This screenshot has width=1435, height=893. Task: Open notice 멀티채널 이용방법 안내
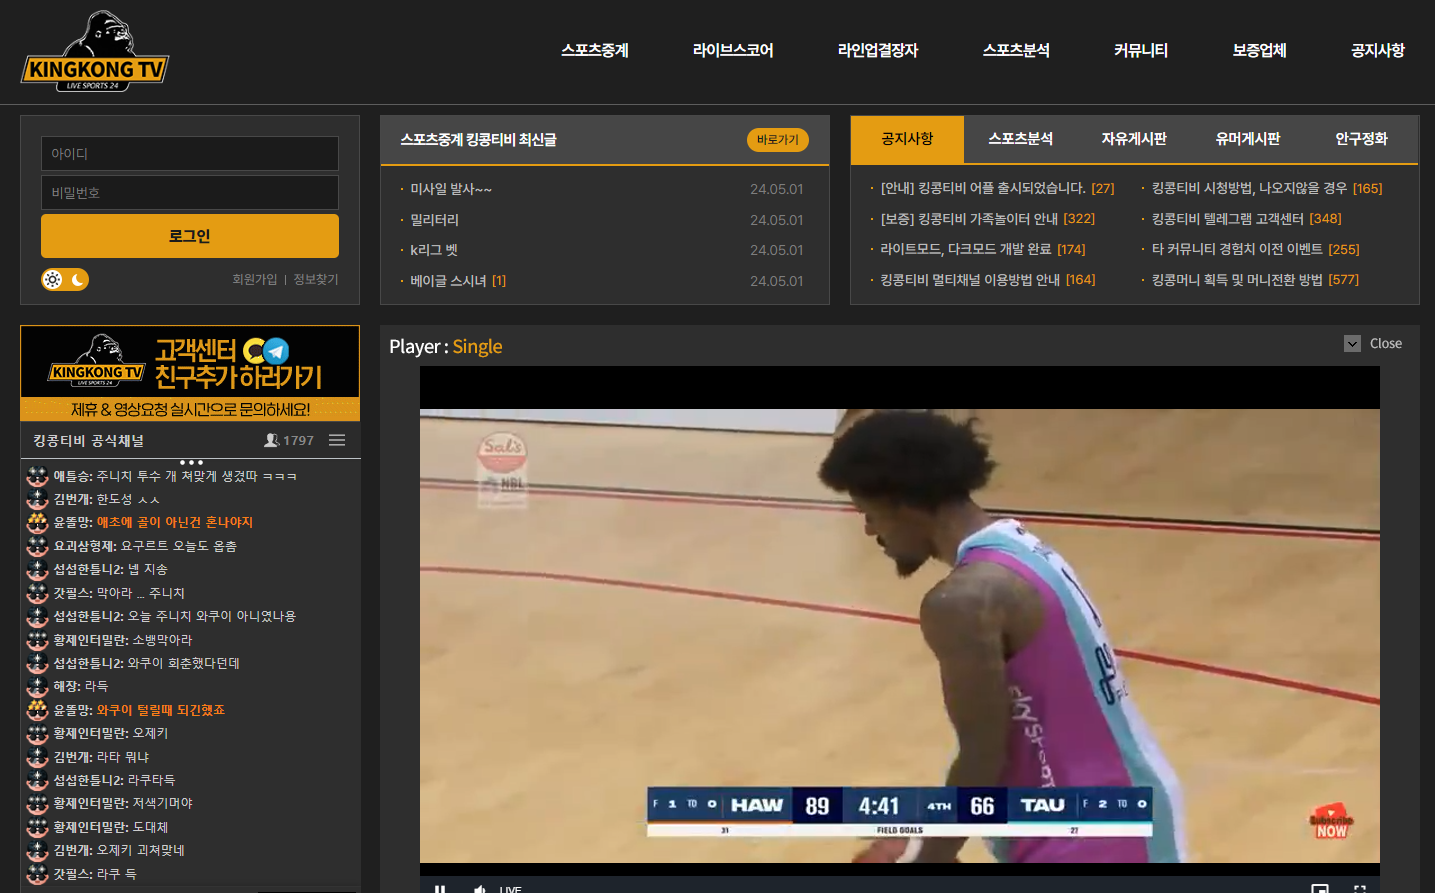point(970,279)
